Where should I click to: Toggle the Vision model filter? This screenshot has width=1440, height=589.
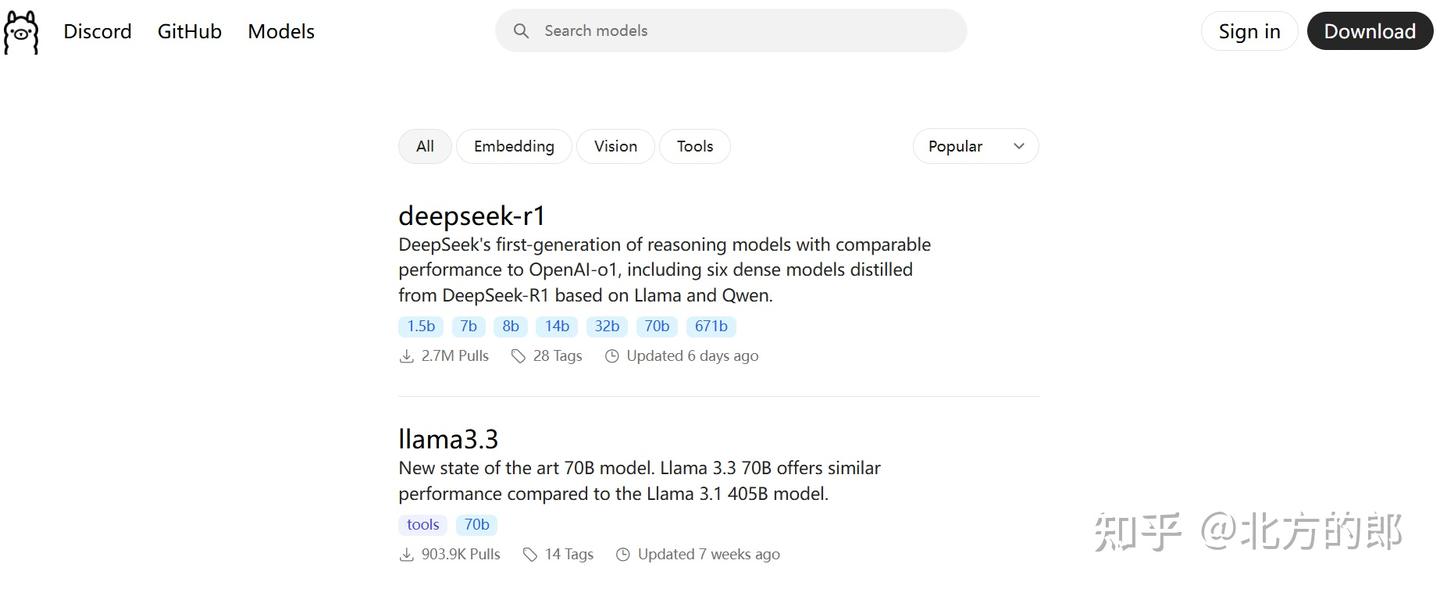tap(615, 146)
